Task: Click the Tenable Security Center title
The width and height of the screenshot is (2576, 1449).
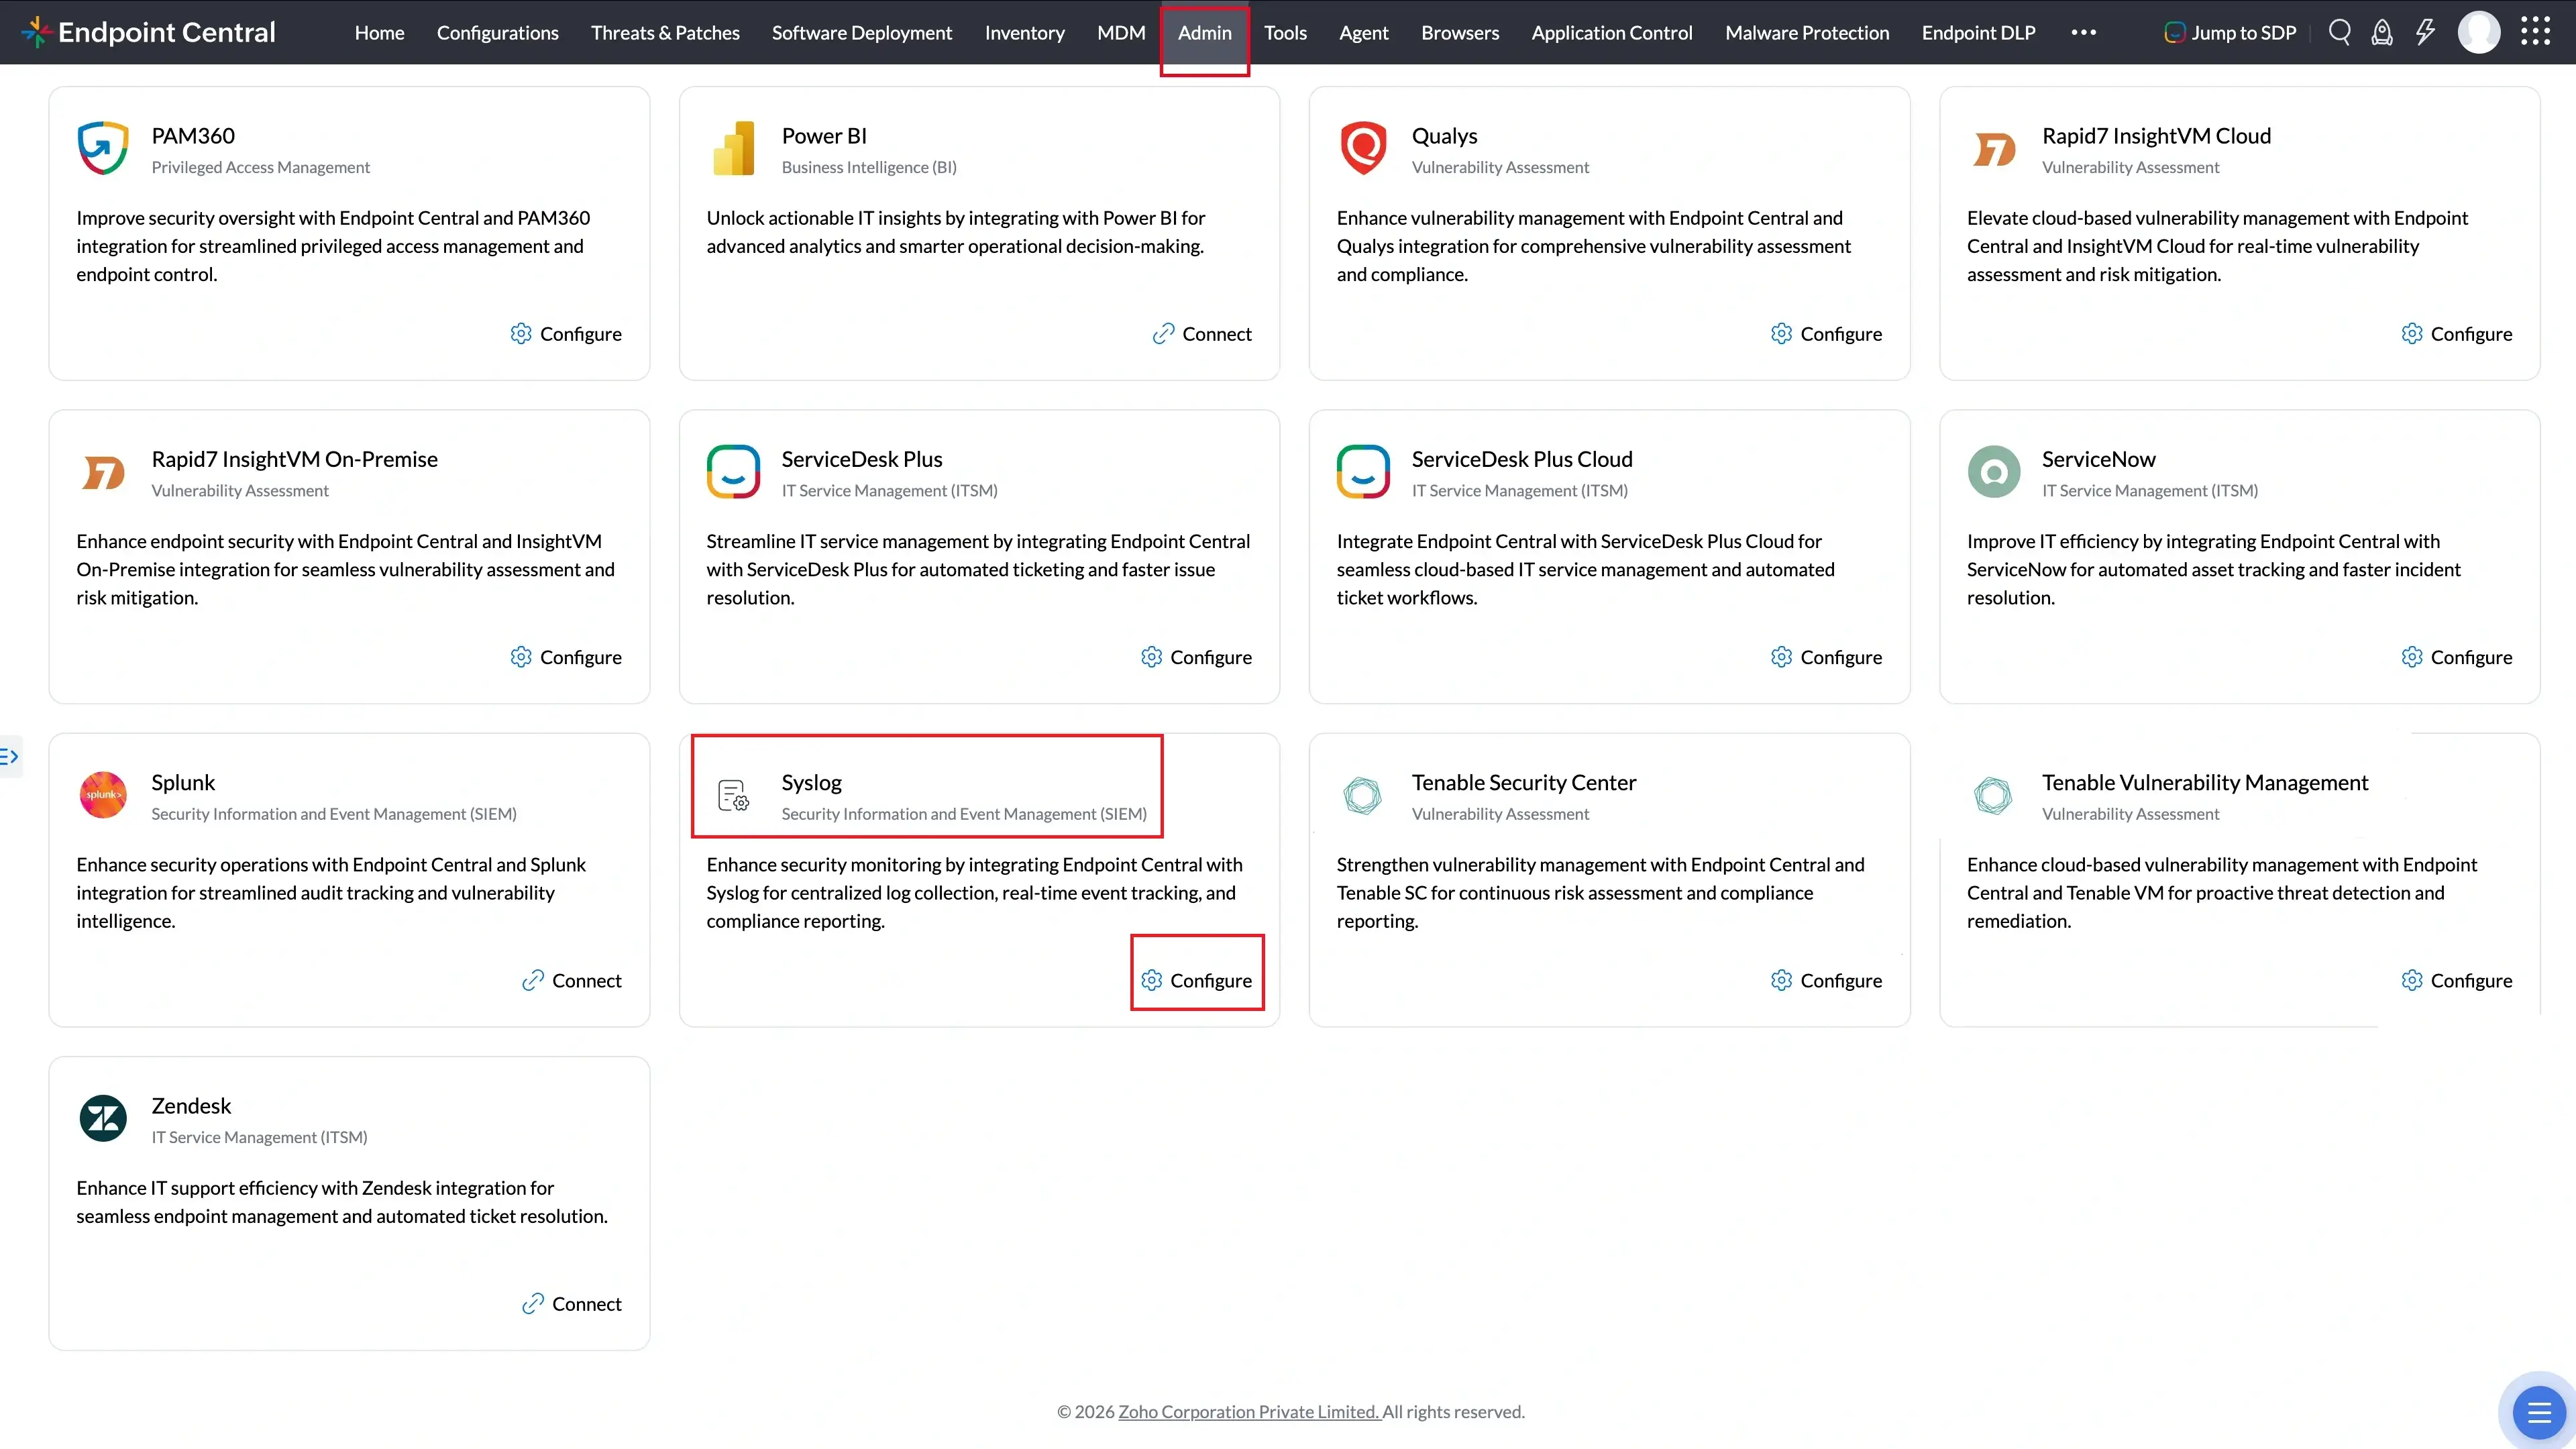Action: [x=1523, y=782]
